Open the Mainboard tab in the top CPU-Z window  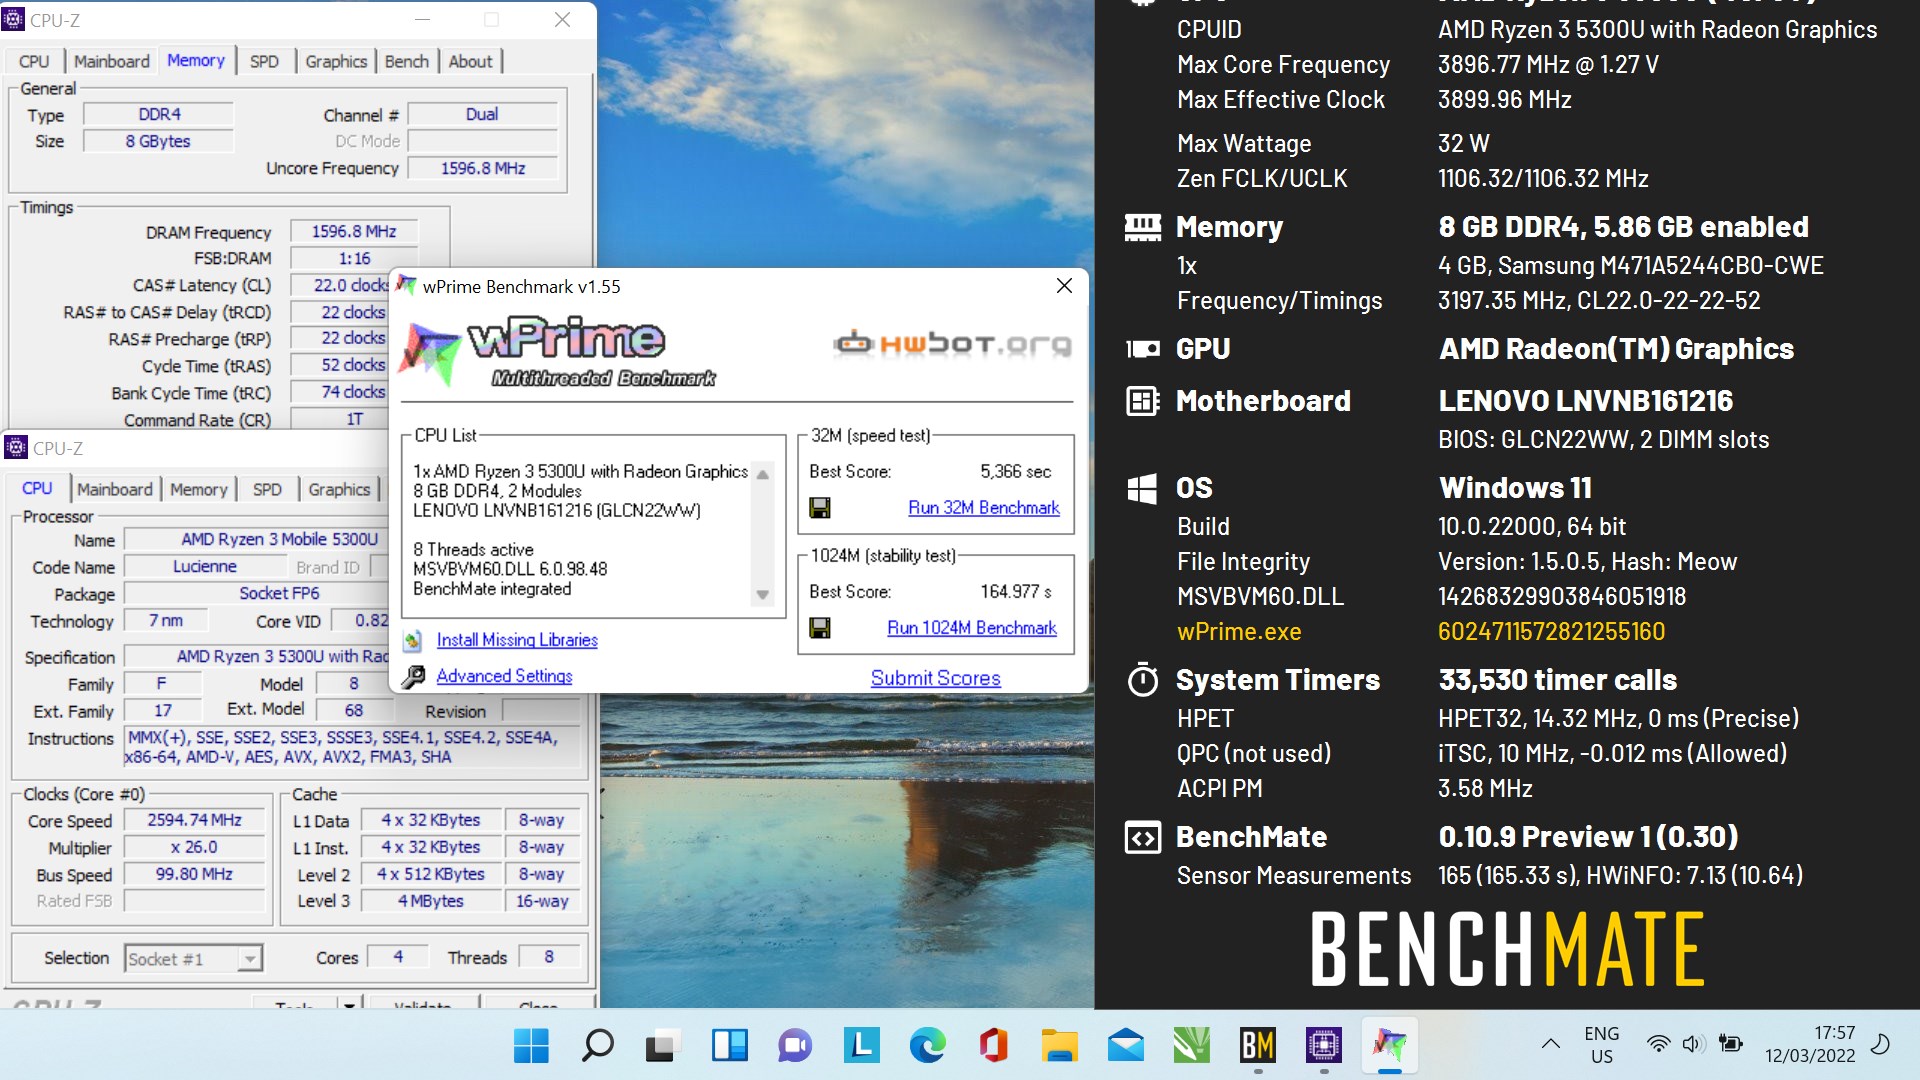[x=112, y=61]
